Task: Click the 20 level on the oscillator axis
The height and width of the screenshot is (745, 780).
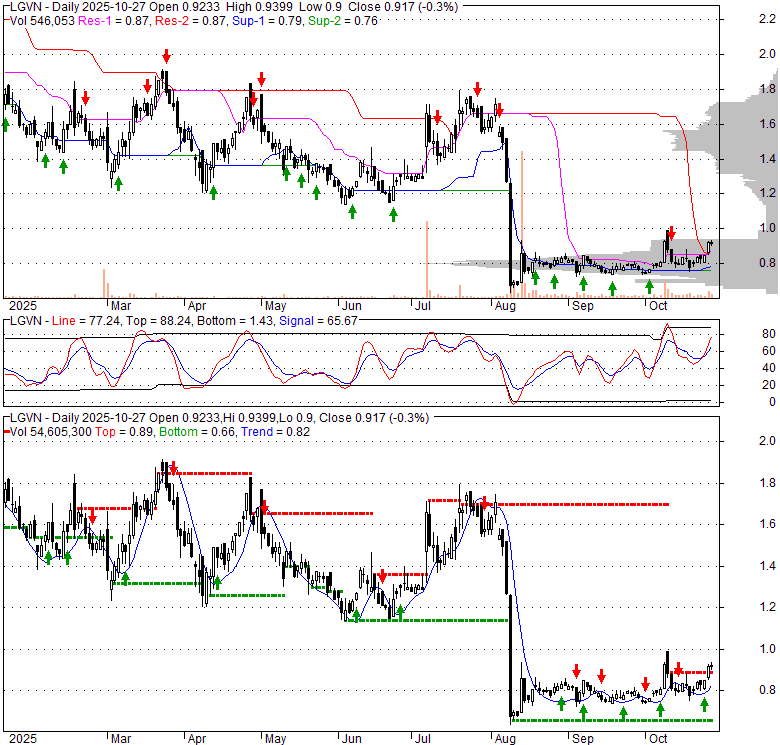Action: tap(769, 385)
